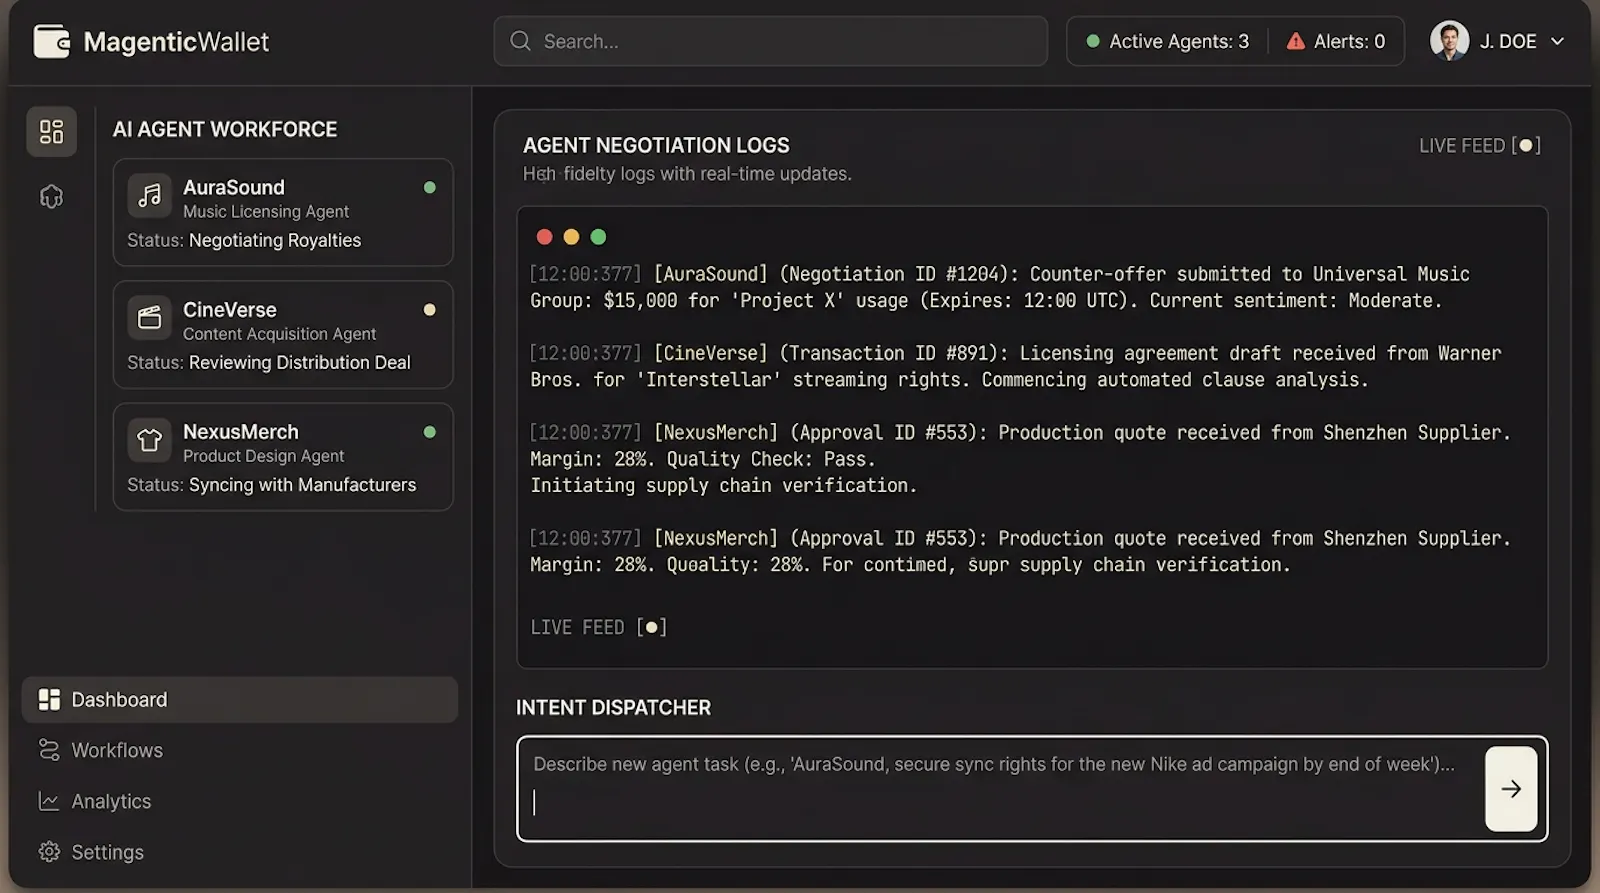This screenshot has width=1600, height=893.
Task: Click the Status: Negotiating Royalties text
Action: 244,240
